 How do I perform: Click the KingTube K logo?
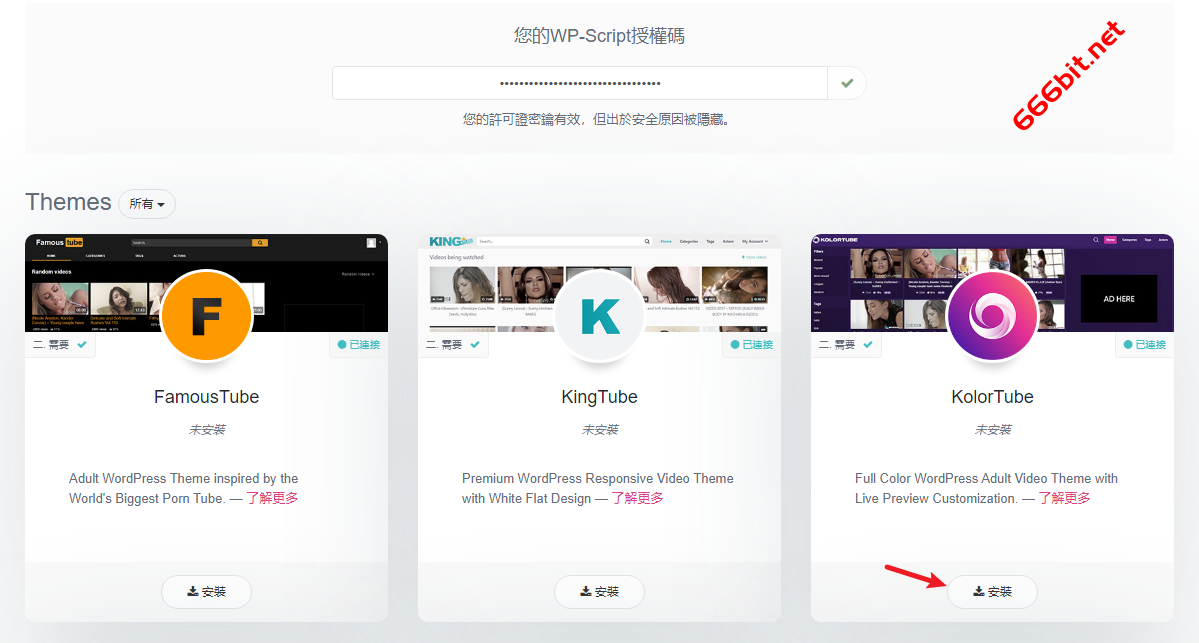click(600, 315)
